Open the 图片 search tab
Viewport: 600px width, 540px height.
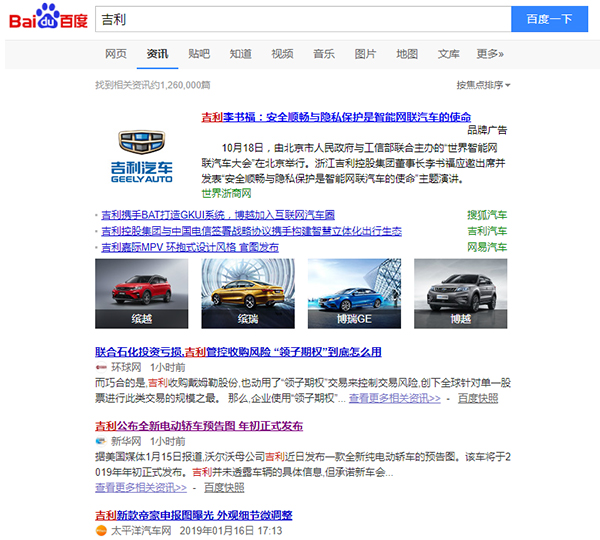(366, 54)
